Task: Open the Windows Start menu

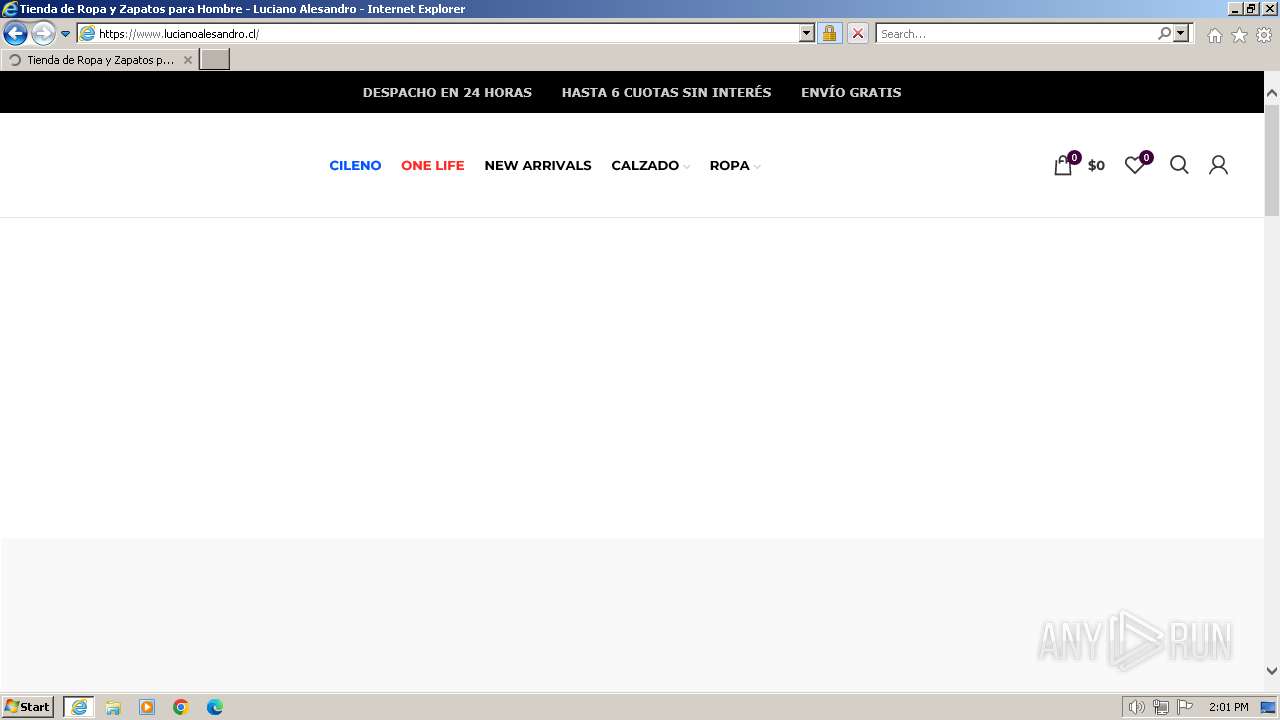Action: coord(27,707)
